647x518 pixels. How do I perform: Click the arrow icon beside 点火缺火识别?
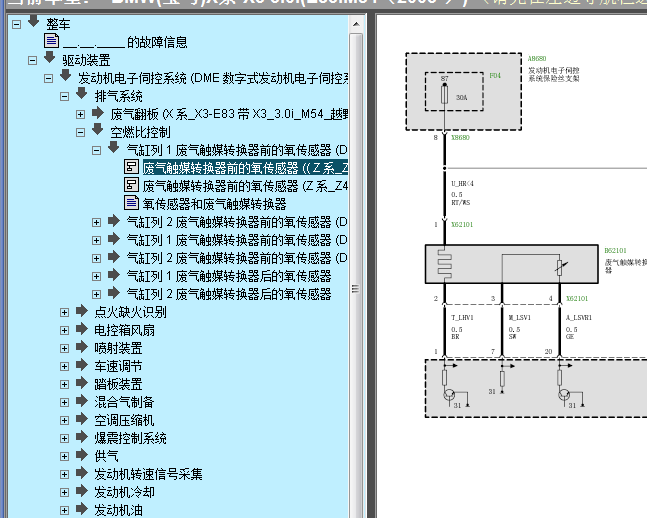coord(82,312)
